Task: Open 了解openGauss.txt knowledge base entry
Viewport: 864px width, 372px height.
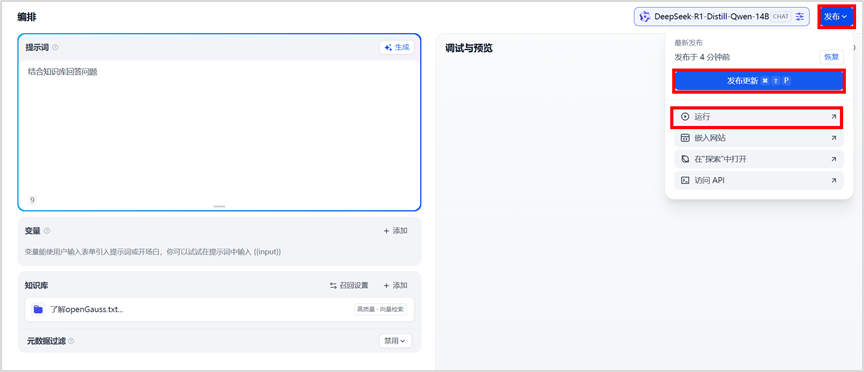Action: 219,310
